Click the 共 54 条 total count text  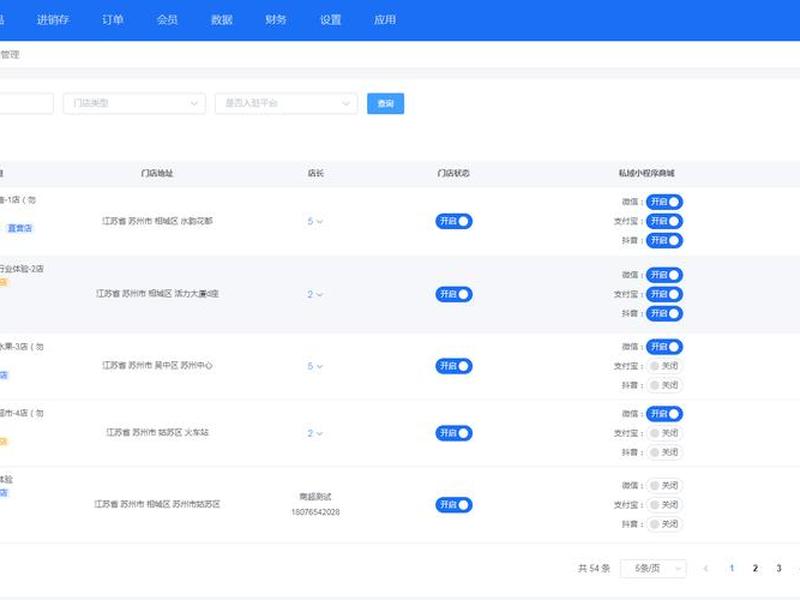click(x=594, y=568)
